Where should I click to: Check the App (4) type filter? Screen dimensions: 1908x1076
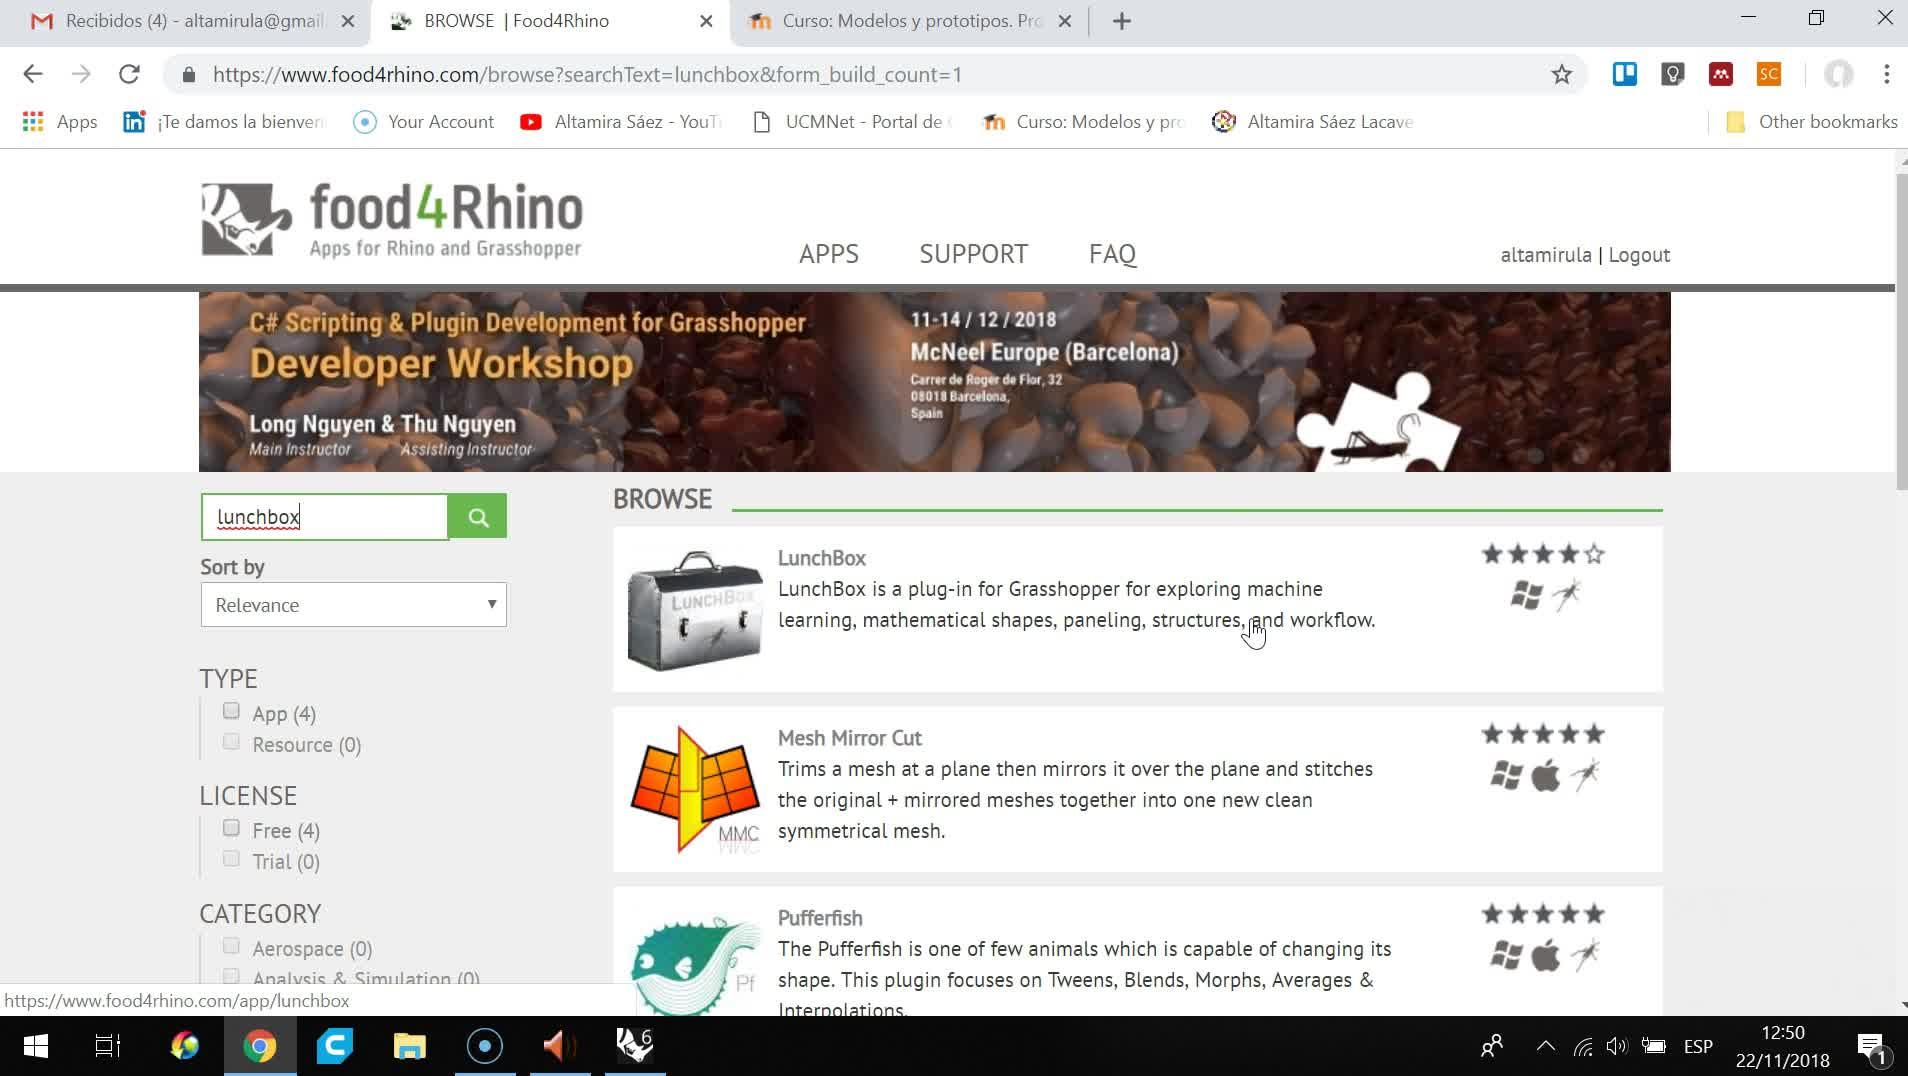click(x=231, y=711)
